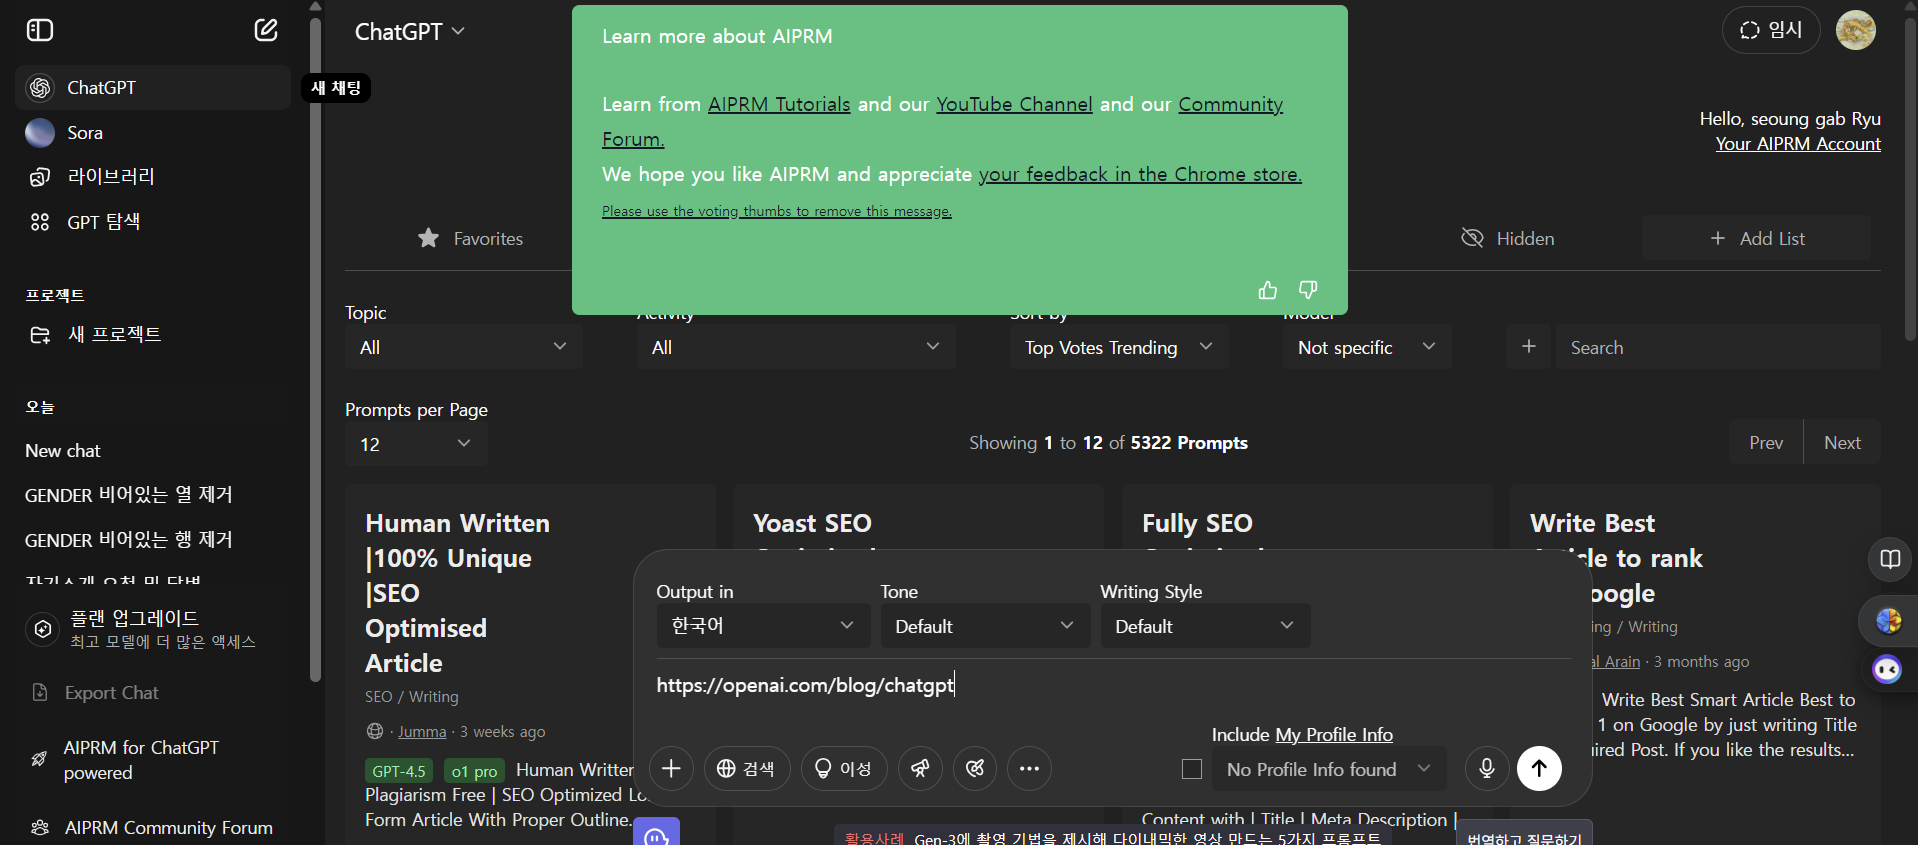Click the thumbs down icon in green banner

(1308, 290)
